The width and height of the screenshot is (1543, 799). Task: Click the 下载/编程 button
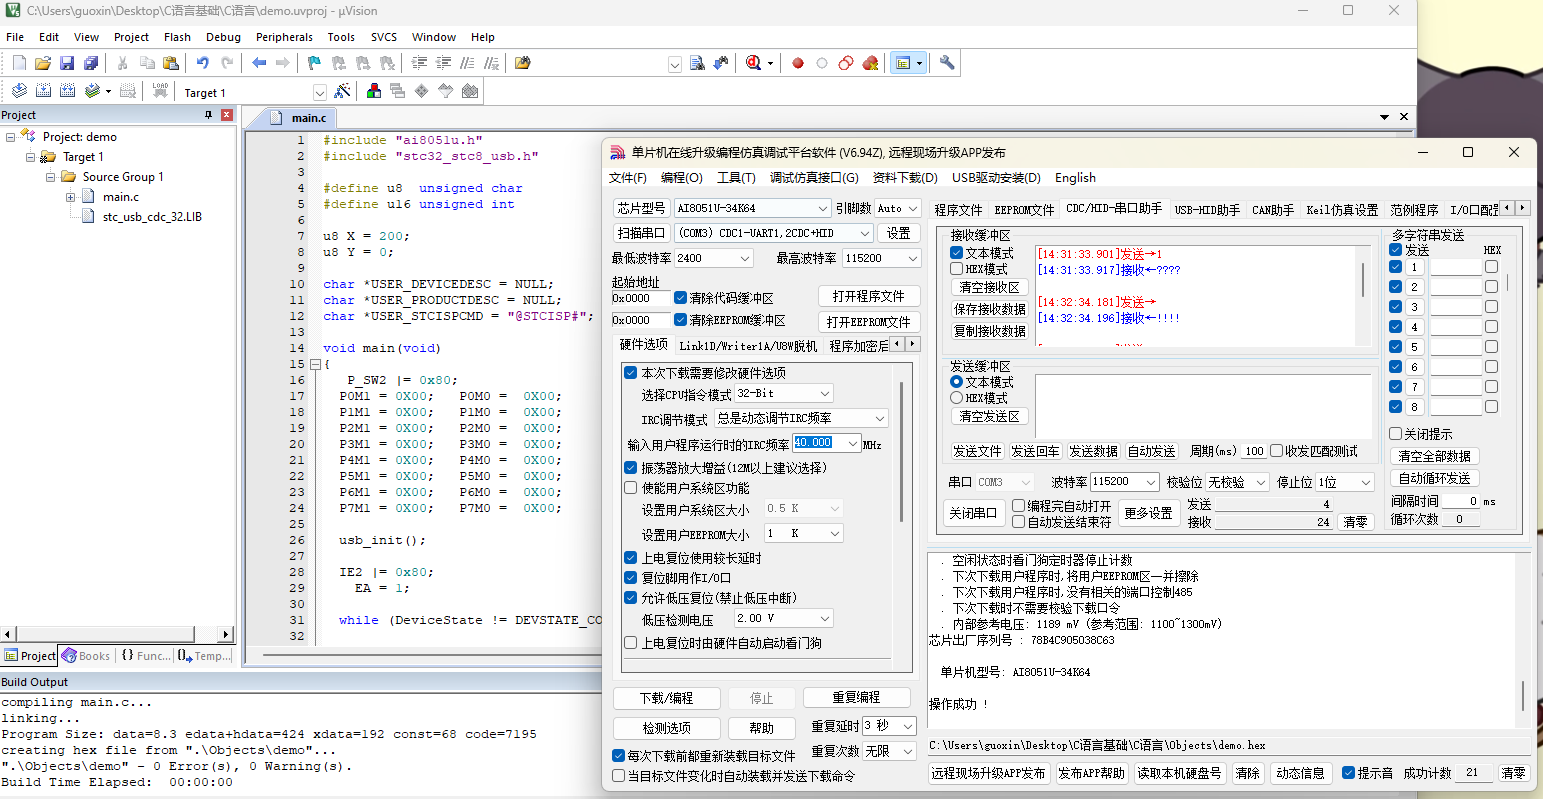click(667, 698)
